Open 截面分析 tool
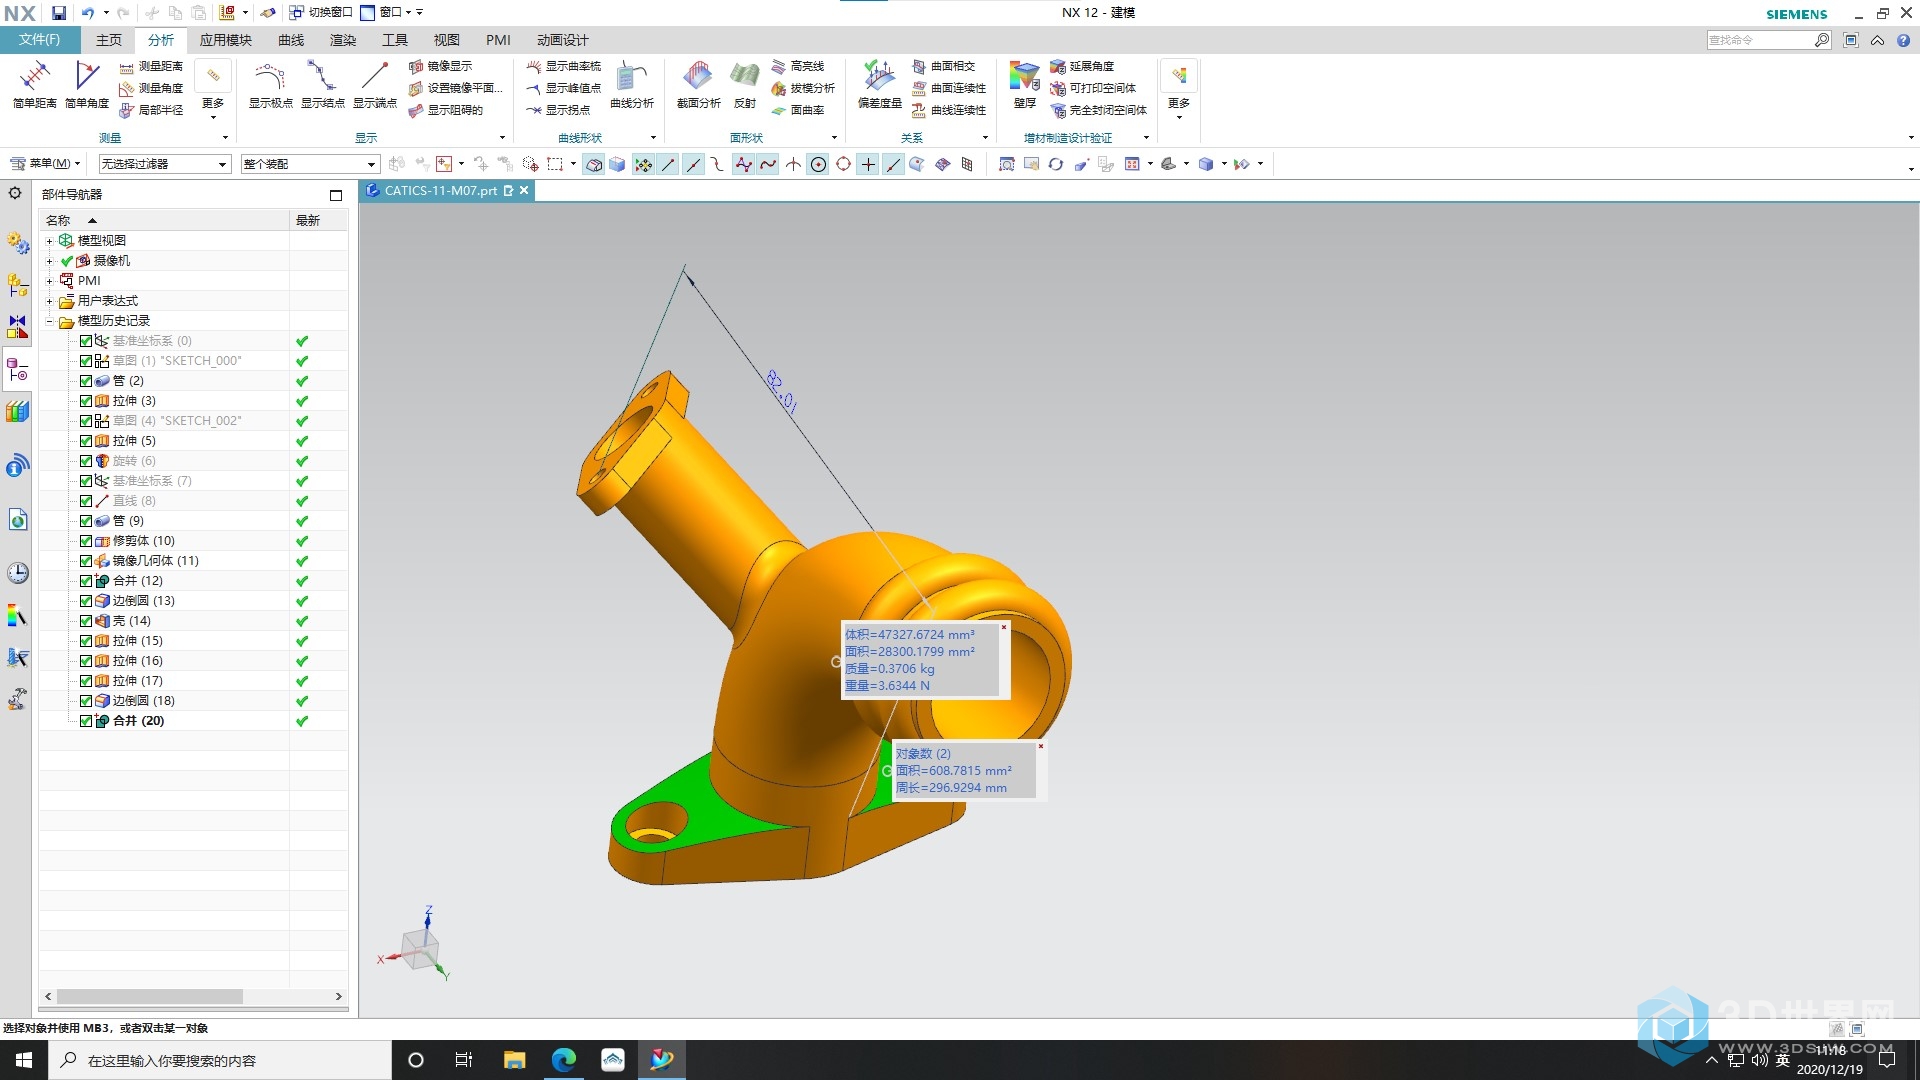 698,84
